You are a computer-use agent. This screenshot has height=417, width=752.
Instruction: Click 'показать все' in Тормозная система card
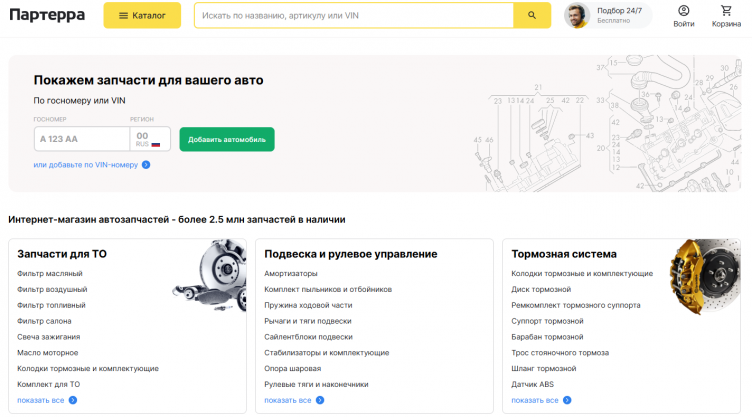[535, 400]
